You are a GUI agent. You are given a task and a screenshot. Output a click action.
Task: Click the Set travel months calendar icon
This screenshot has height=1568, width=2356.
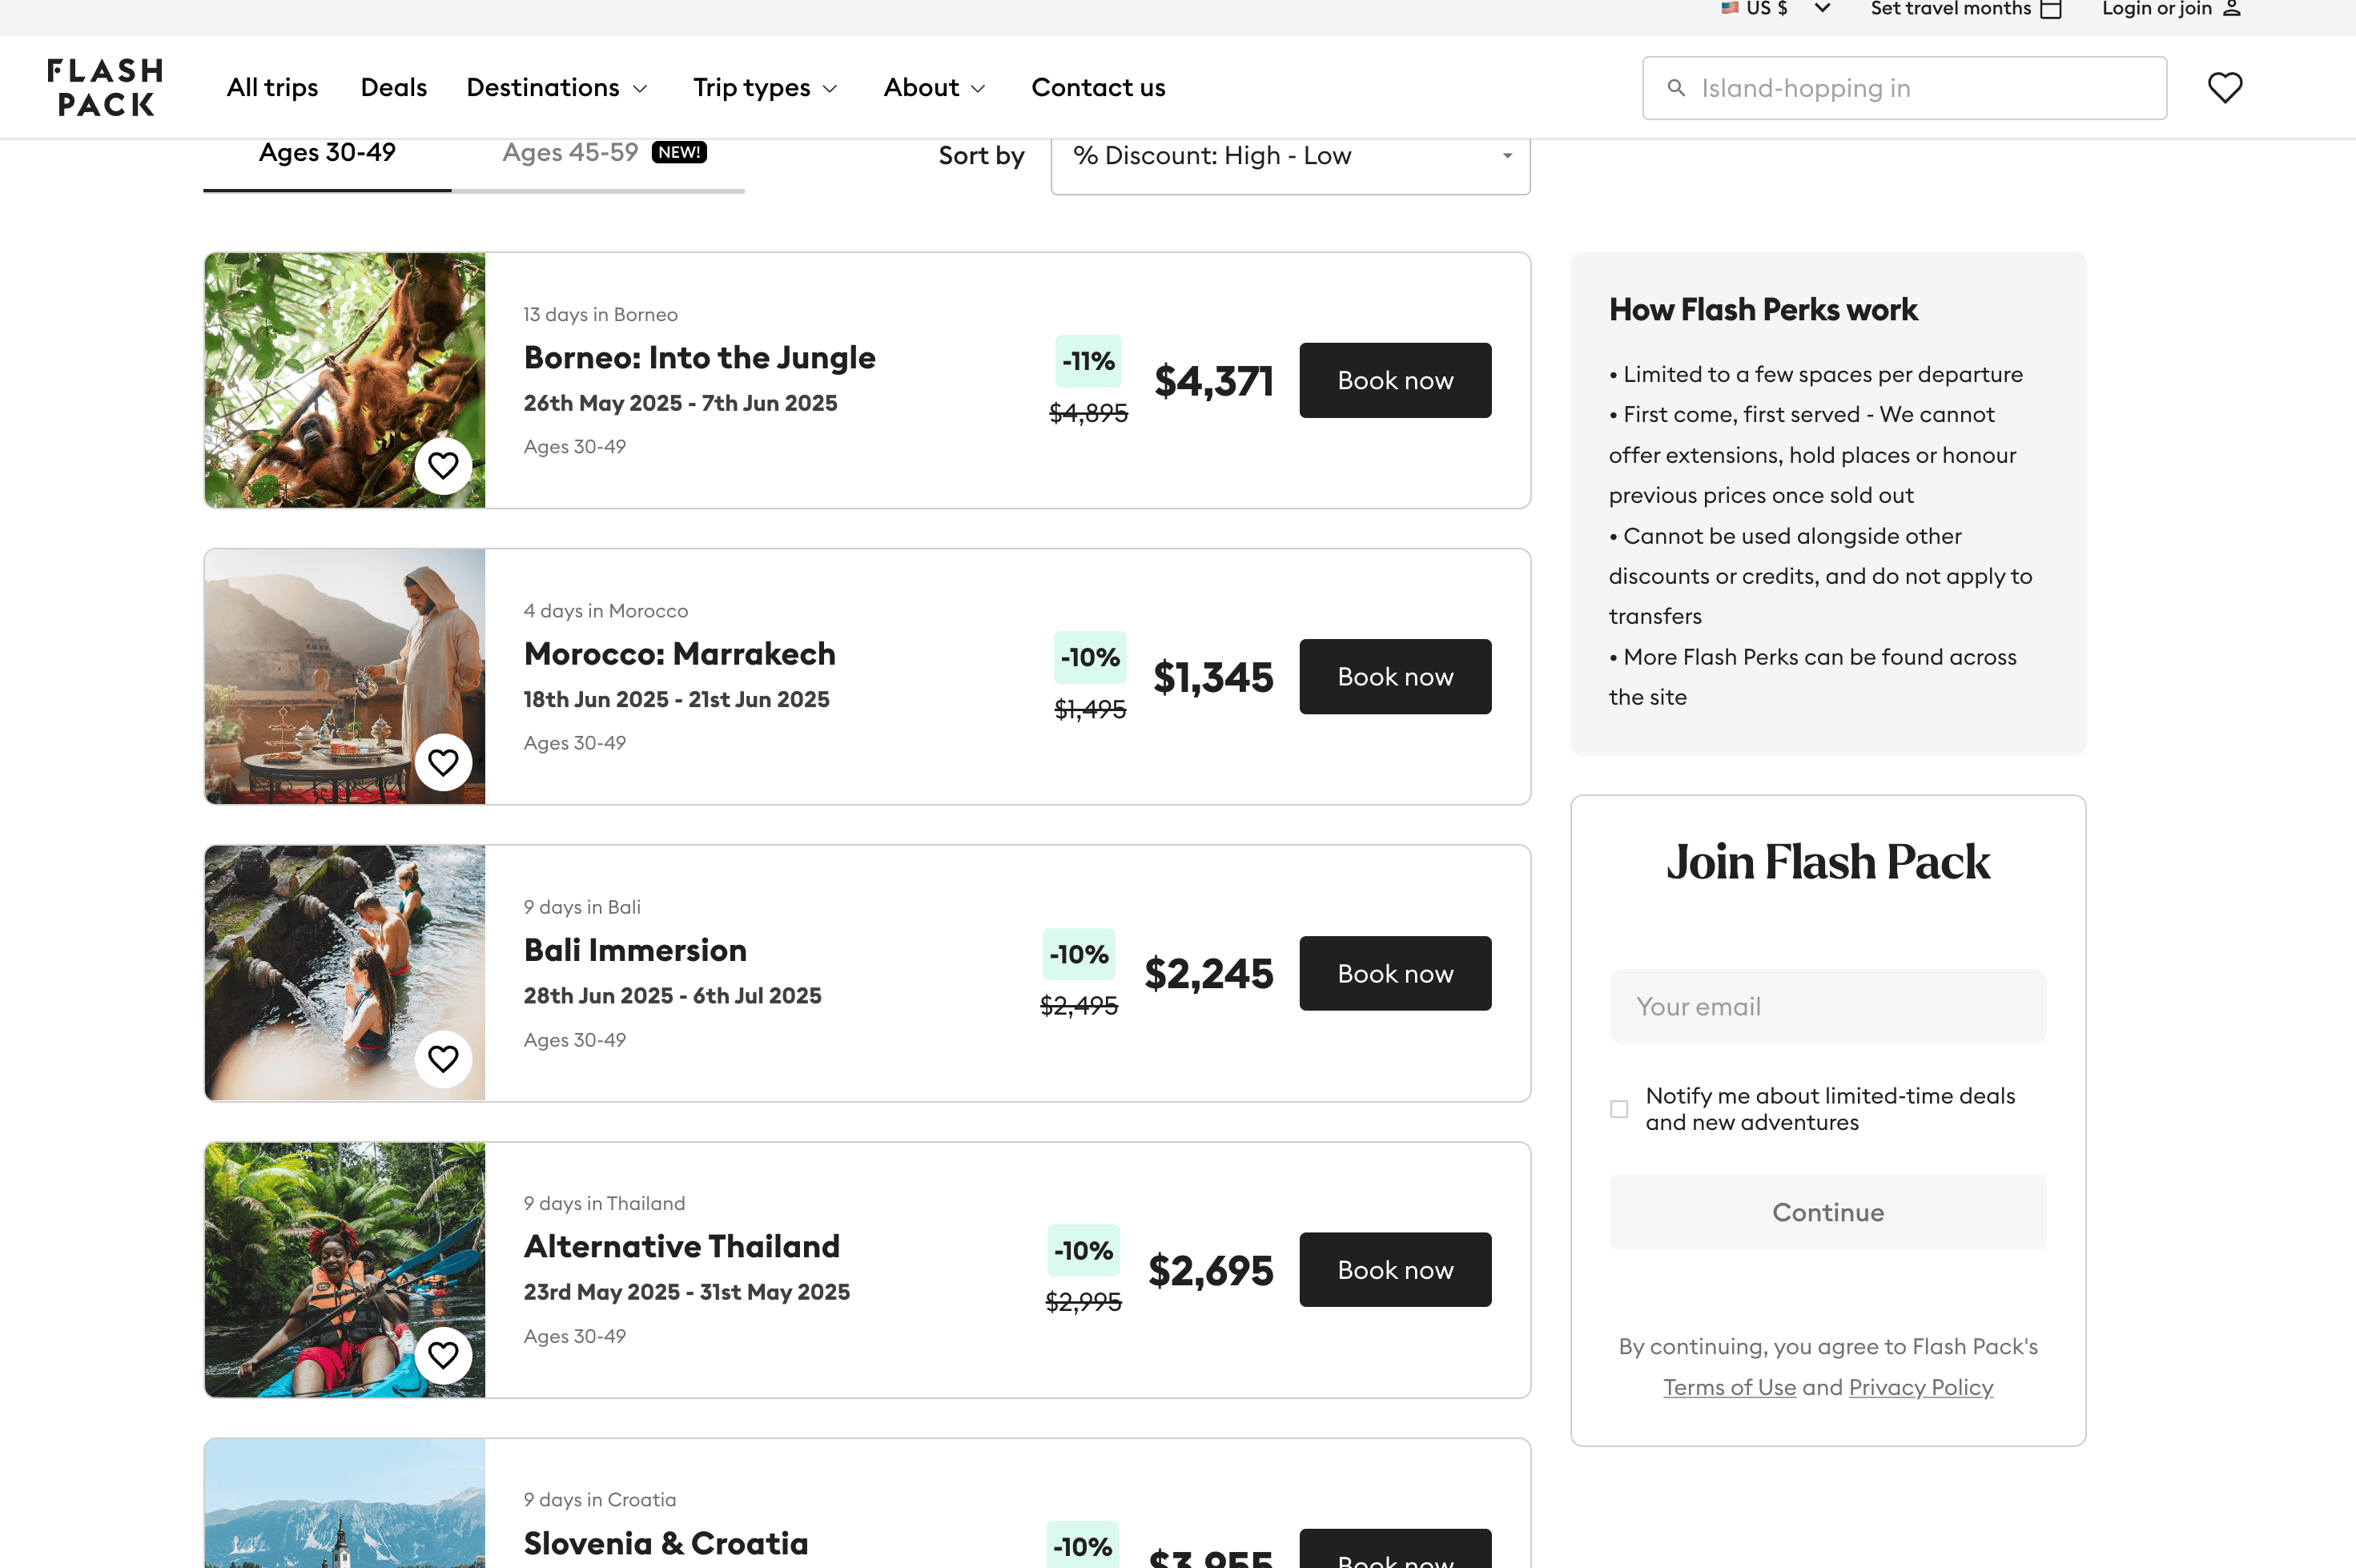2051,9
